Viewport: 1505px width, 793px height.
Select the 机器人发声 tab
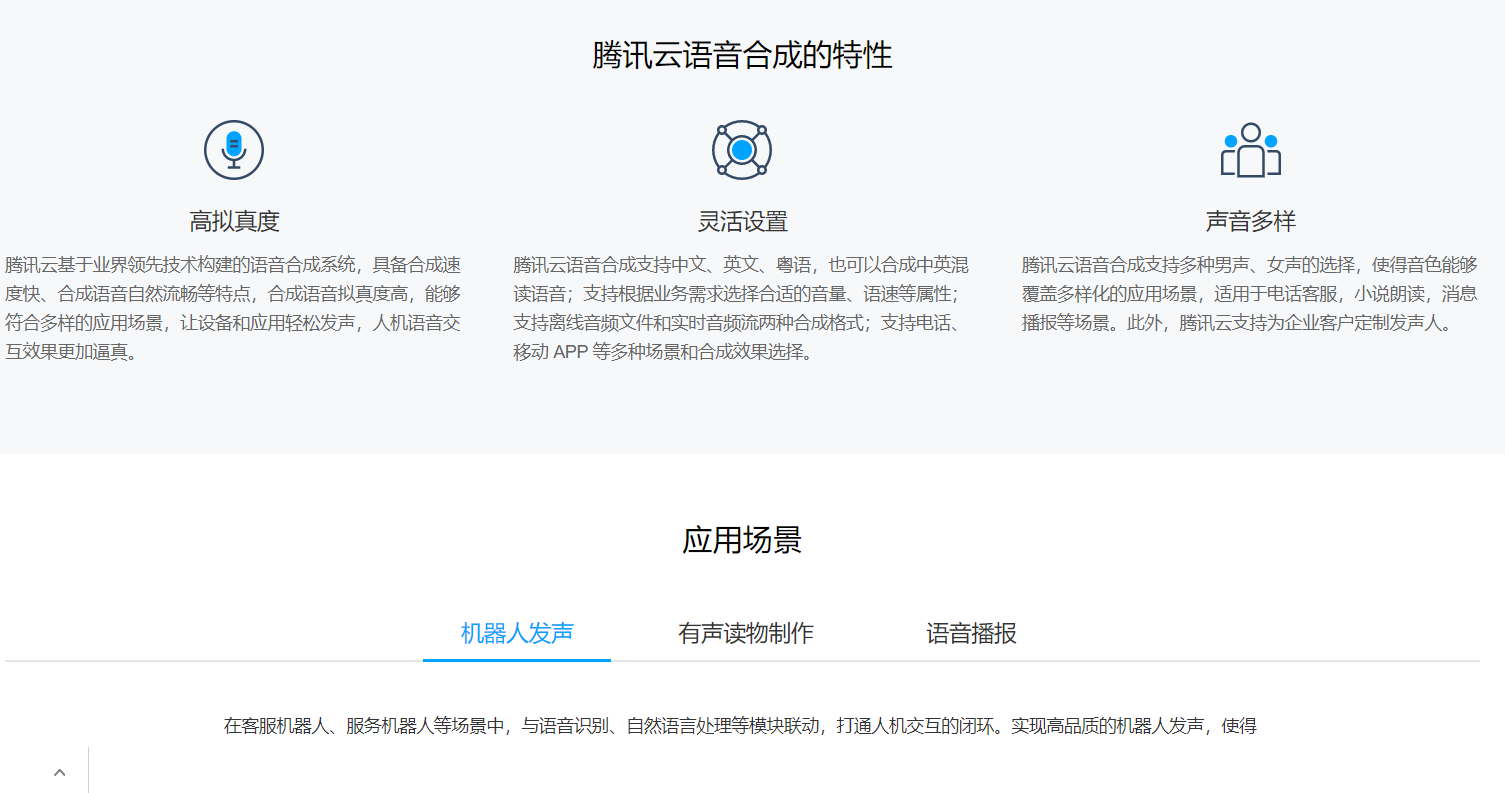(517, 633)
